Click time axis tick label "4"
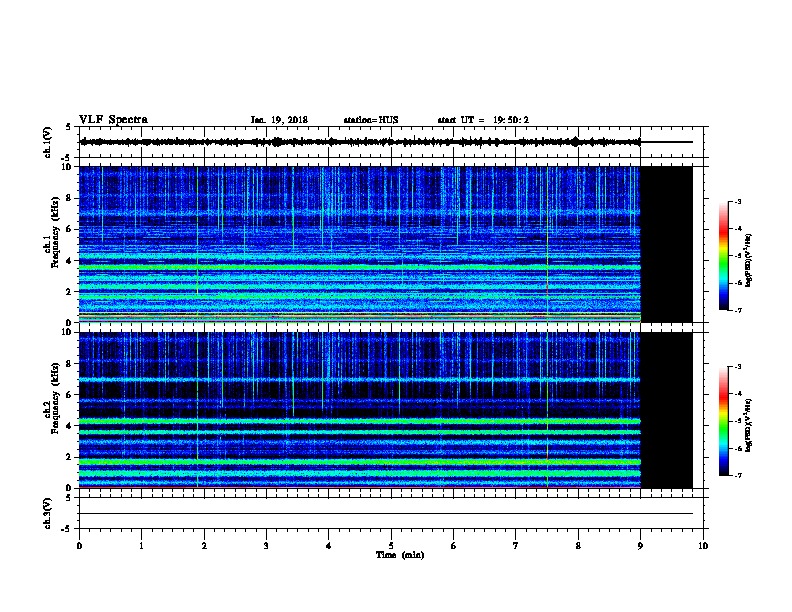This screenshot has height=612, width=792. (329, 545)
